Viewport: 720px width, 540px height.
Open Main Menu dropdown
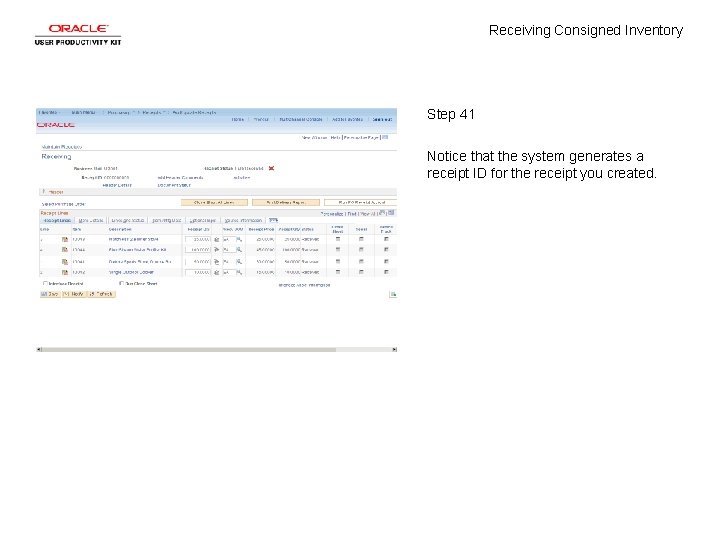(83, 112)
